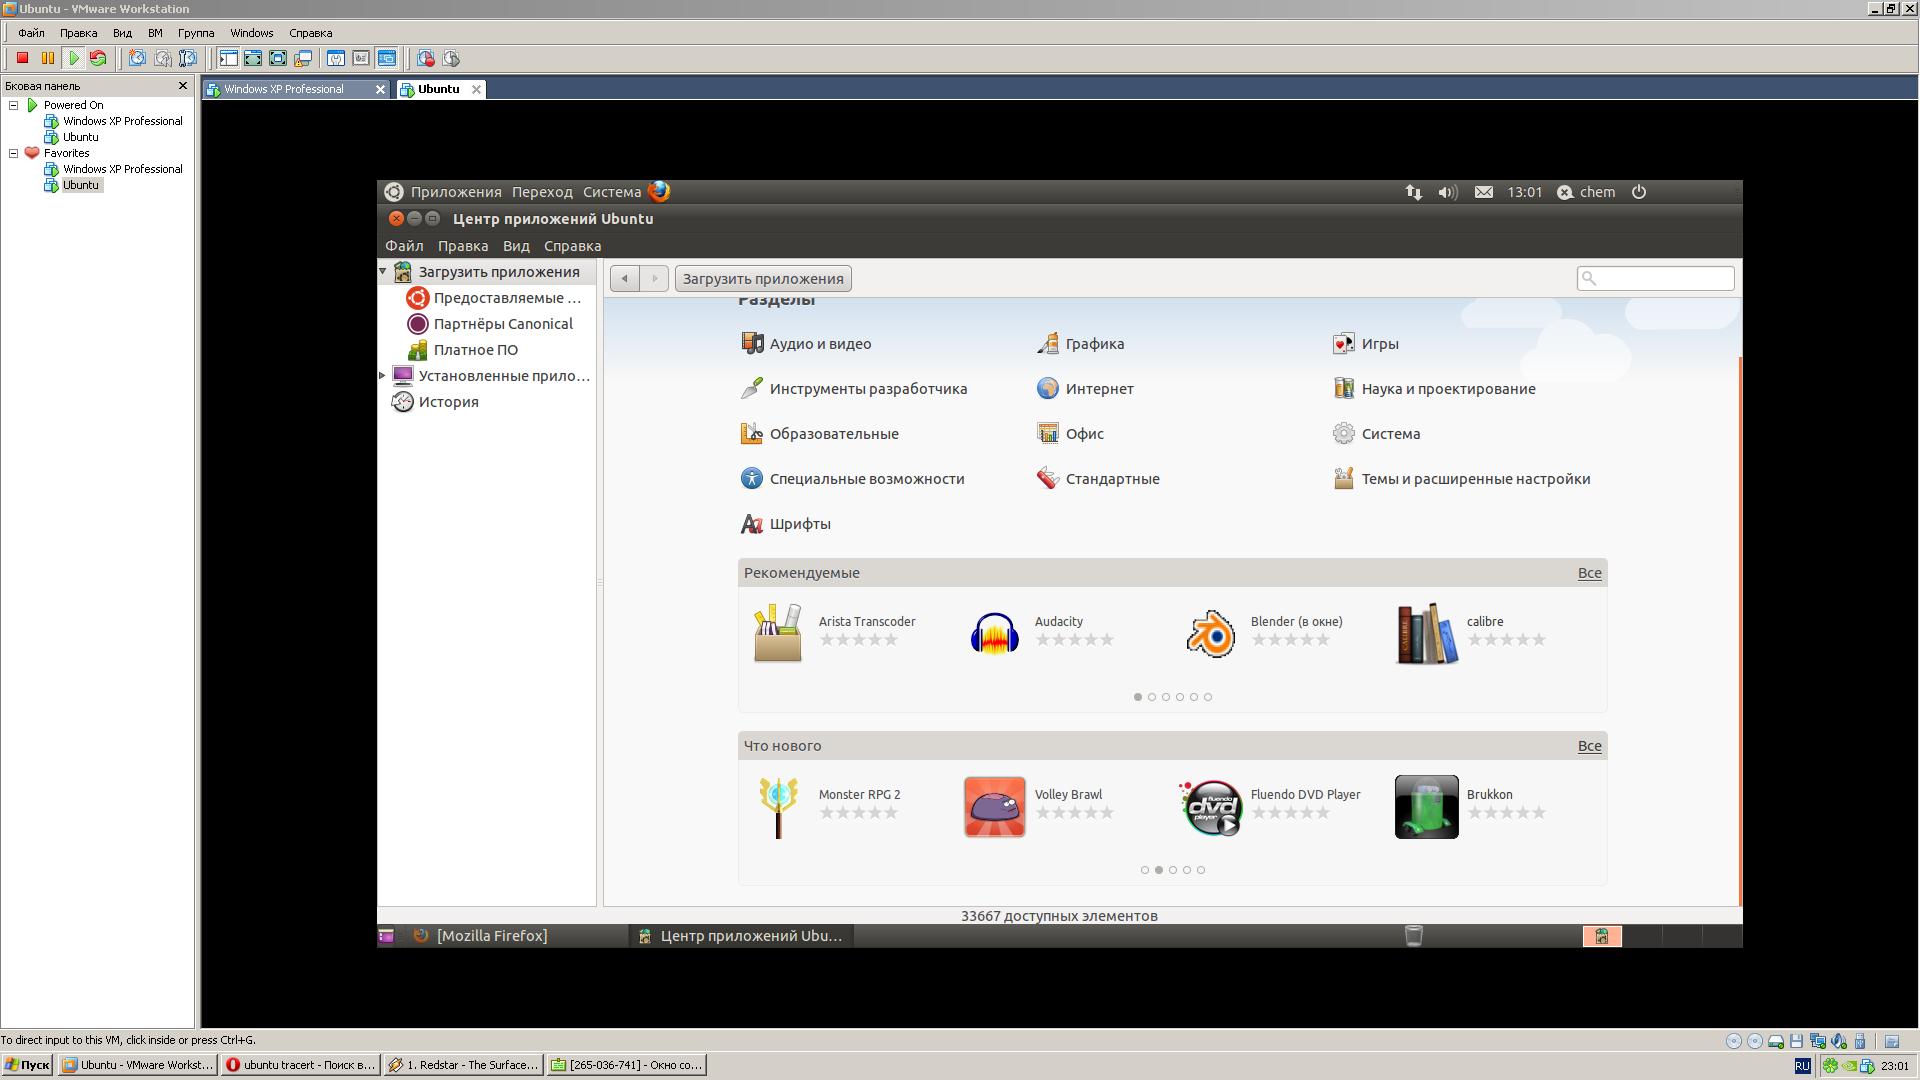
Task: Click the green Power On play icon
Action: [x=73, y=58]
